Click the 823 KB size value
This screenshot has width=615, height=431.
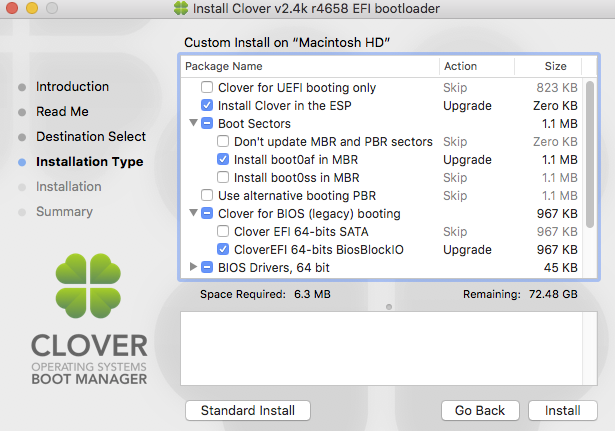coord(557,87)
